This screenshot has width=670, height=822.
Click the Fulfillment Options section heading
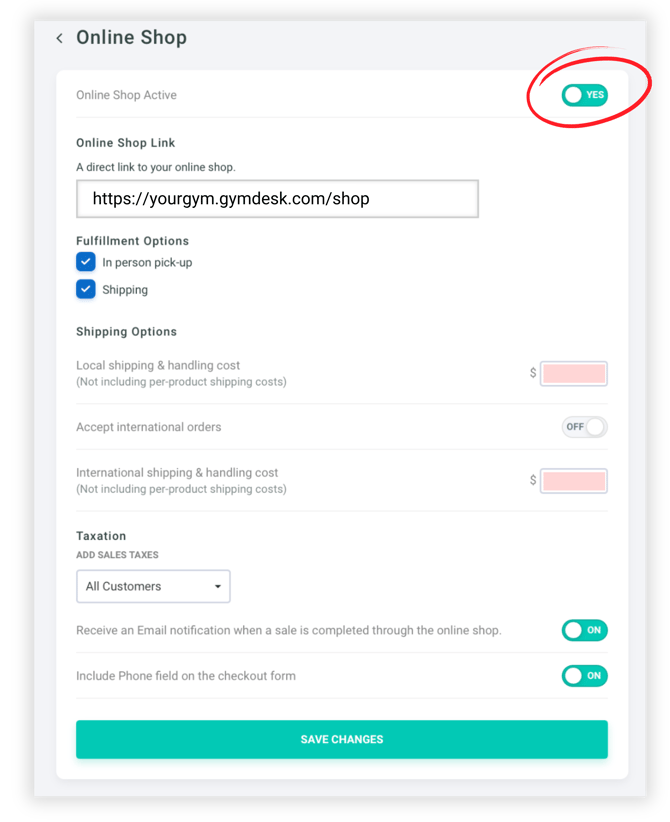click(132, 241)
